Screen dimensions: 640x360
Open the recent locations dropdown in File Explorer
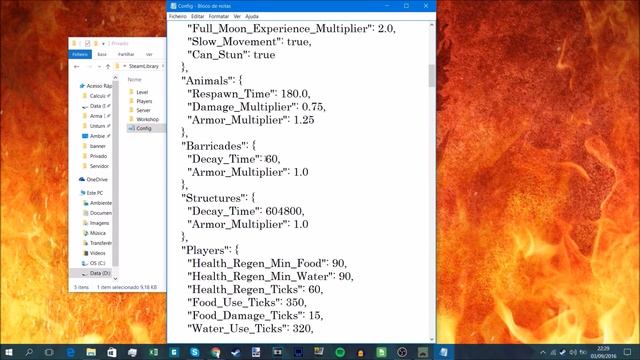pos(99,66)
